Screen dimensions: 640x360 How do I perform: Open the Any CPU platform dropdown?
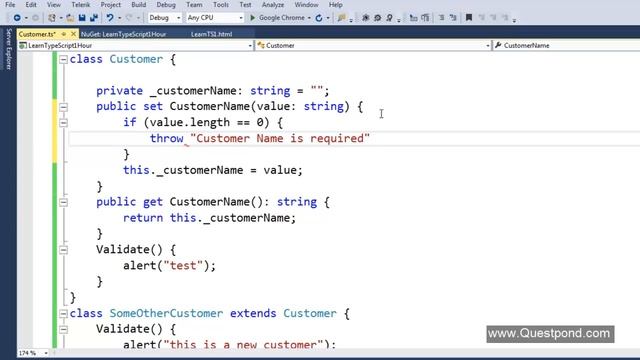pos(215,18)
